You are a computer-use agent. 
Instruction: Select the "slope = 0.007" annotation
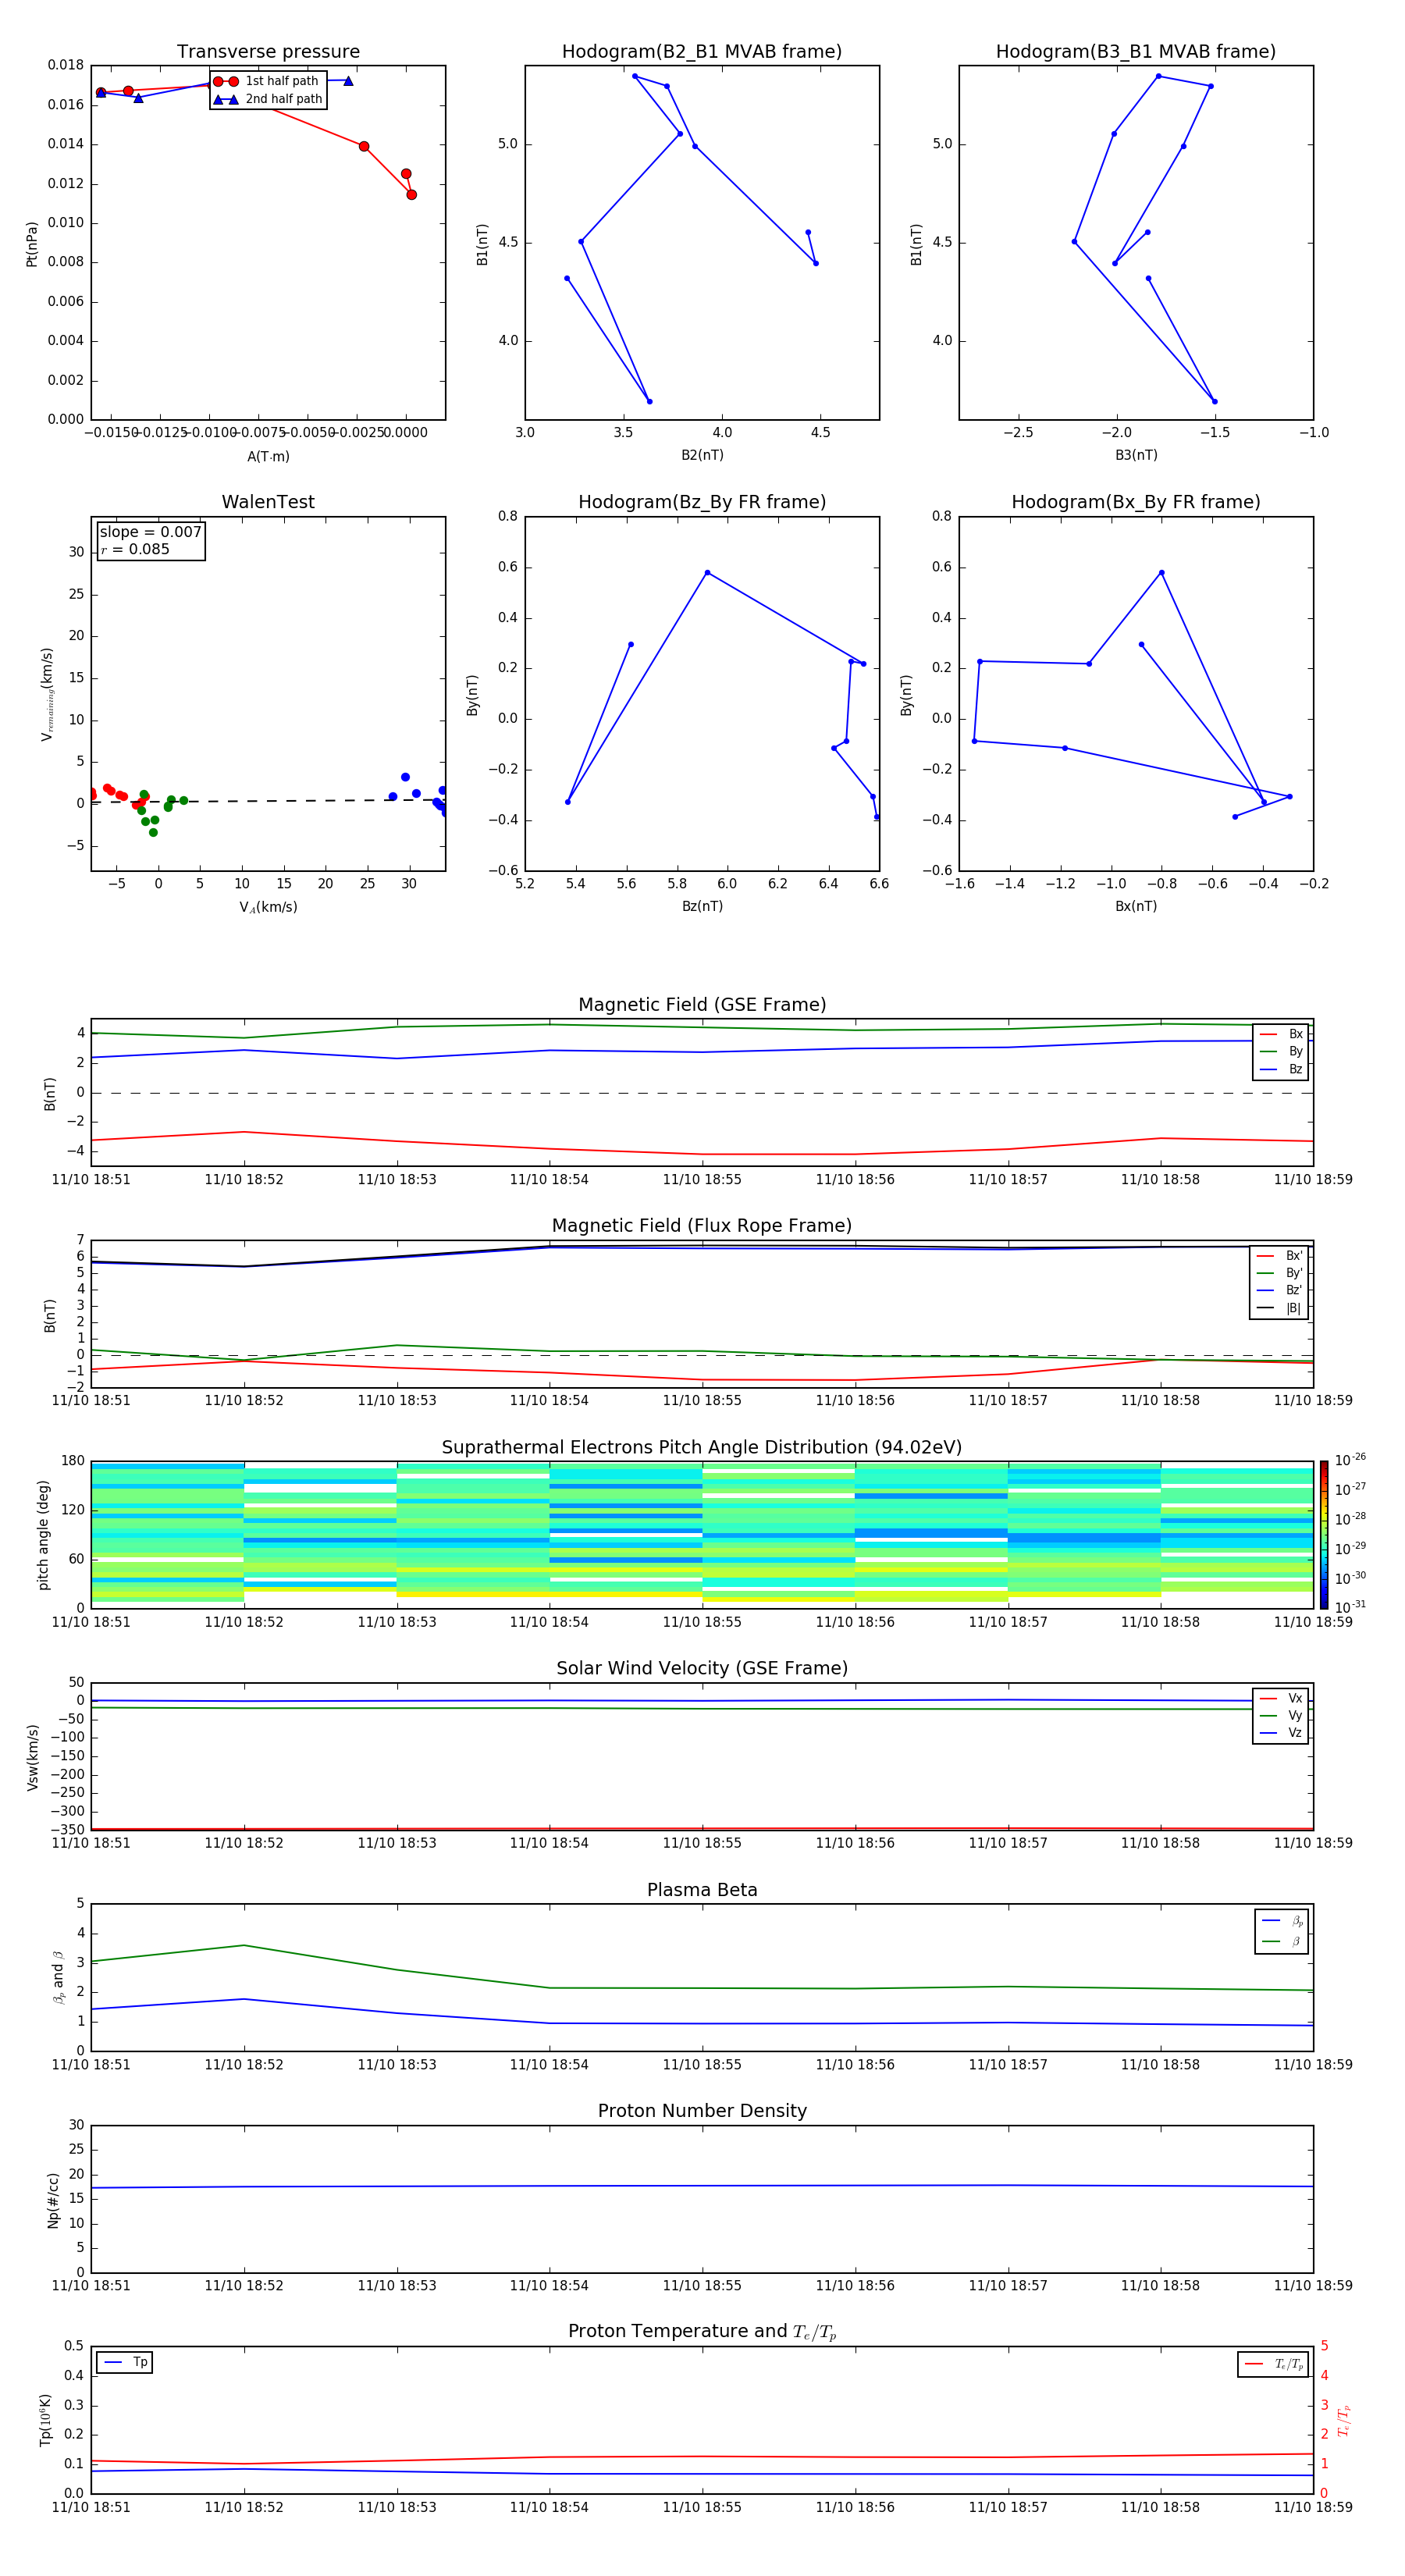151,532
